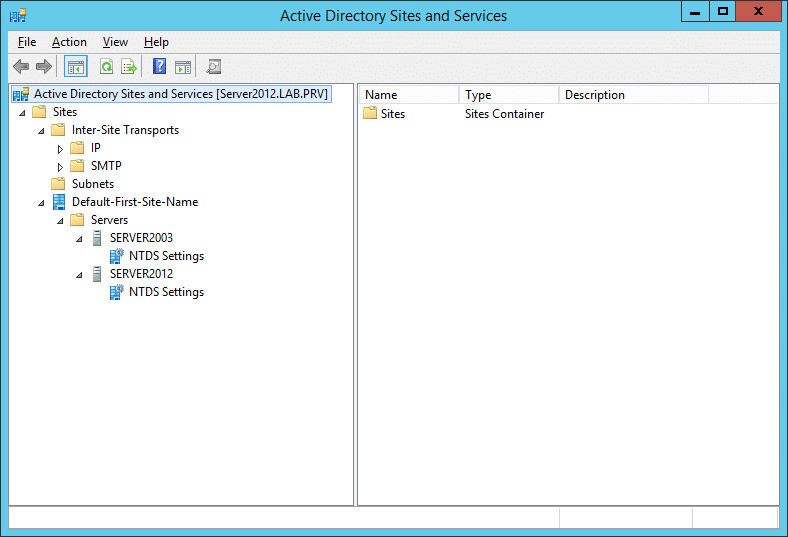The width and height of the screenshot is (788, 537).
Task: Click NTDS Settings icon under SERVER2012
Action: pyautogui.click(x=117, y=292)
